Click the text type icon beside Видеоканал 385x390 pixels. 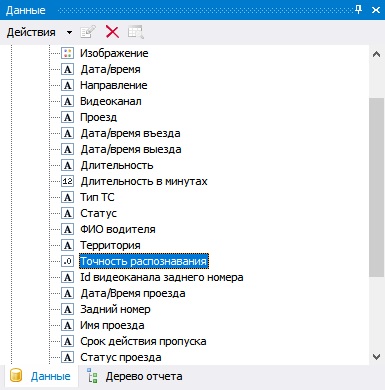pyautogui.click(x=67, y=101)
